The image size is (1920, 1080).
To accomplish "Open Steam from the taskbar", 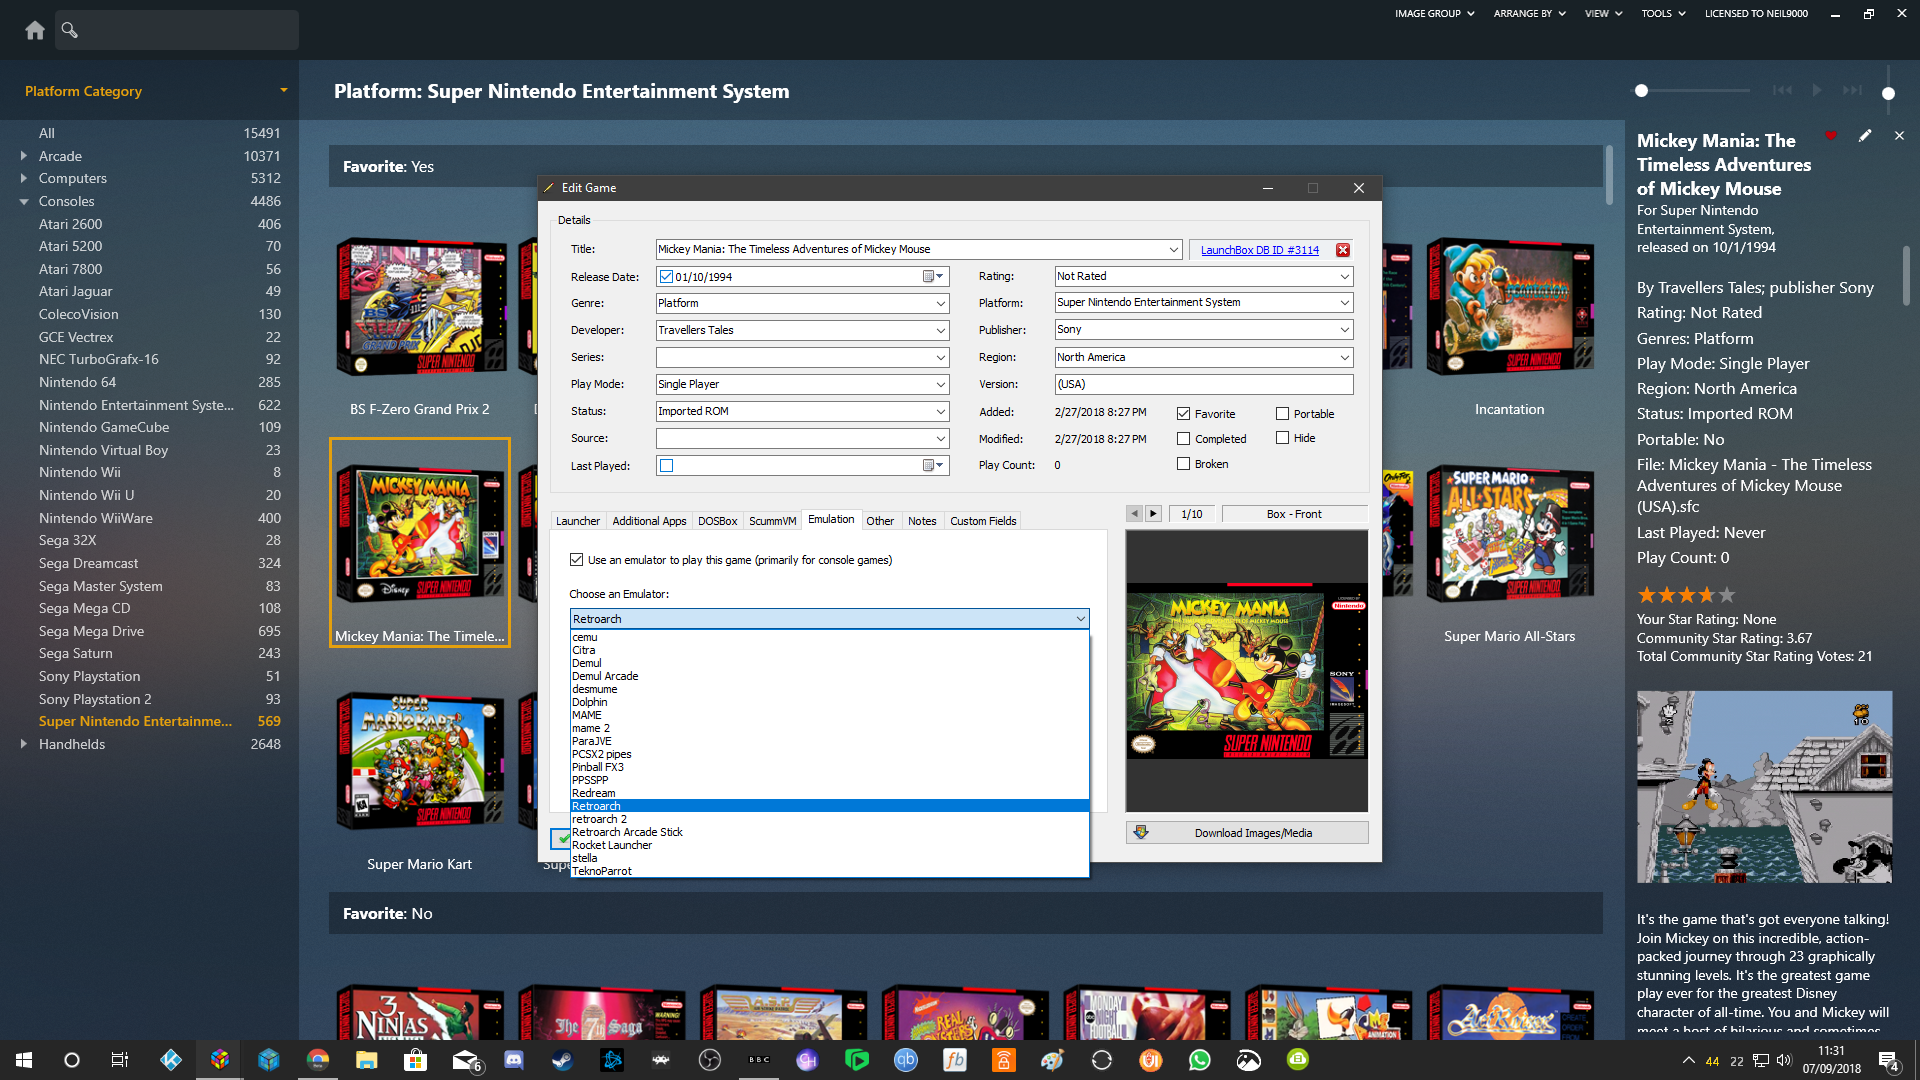I will pos(563,1060).
